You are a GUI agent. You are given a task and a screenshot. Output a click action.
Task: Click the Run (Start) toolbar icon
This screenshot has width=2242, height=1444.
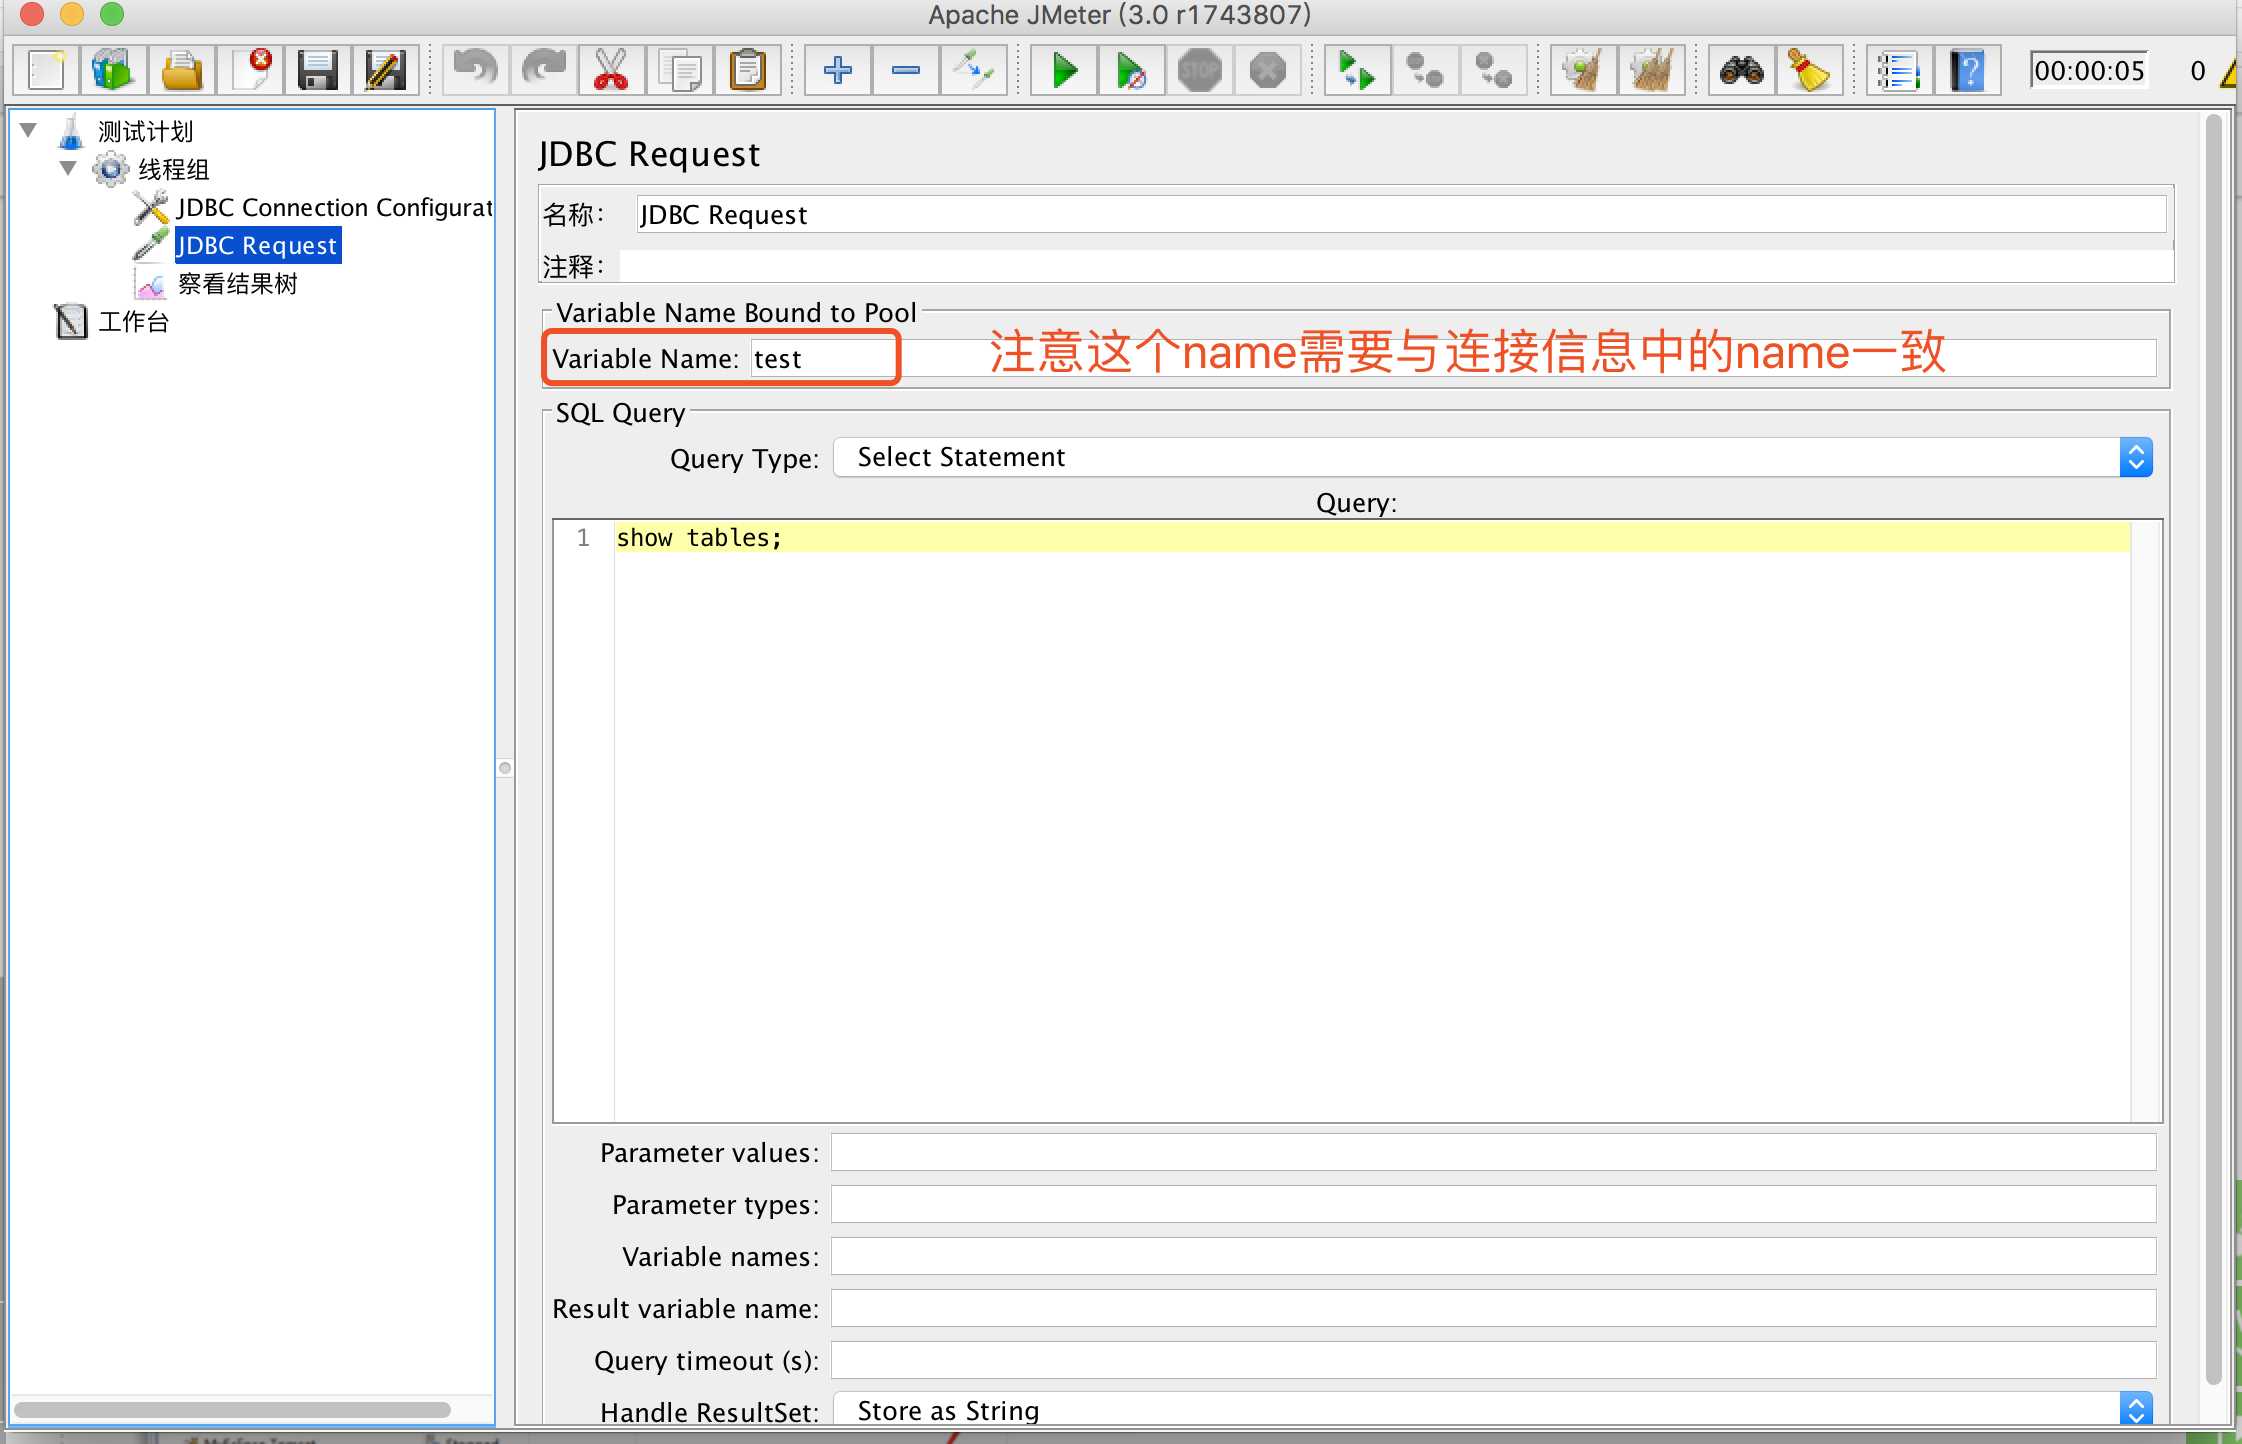(1062, 69)
